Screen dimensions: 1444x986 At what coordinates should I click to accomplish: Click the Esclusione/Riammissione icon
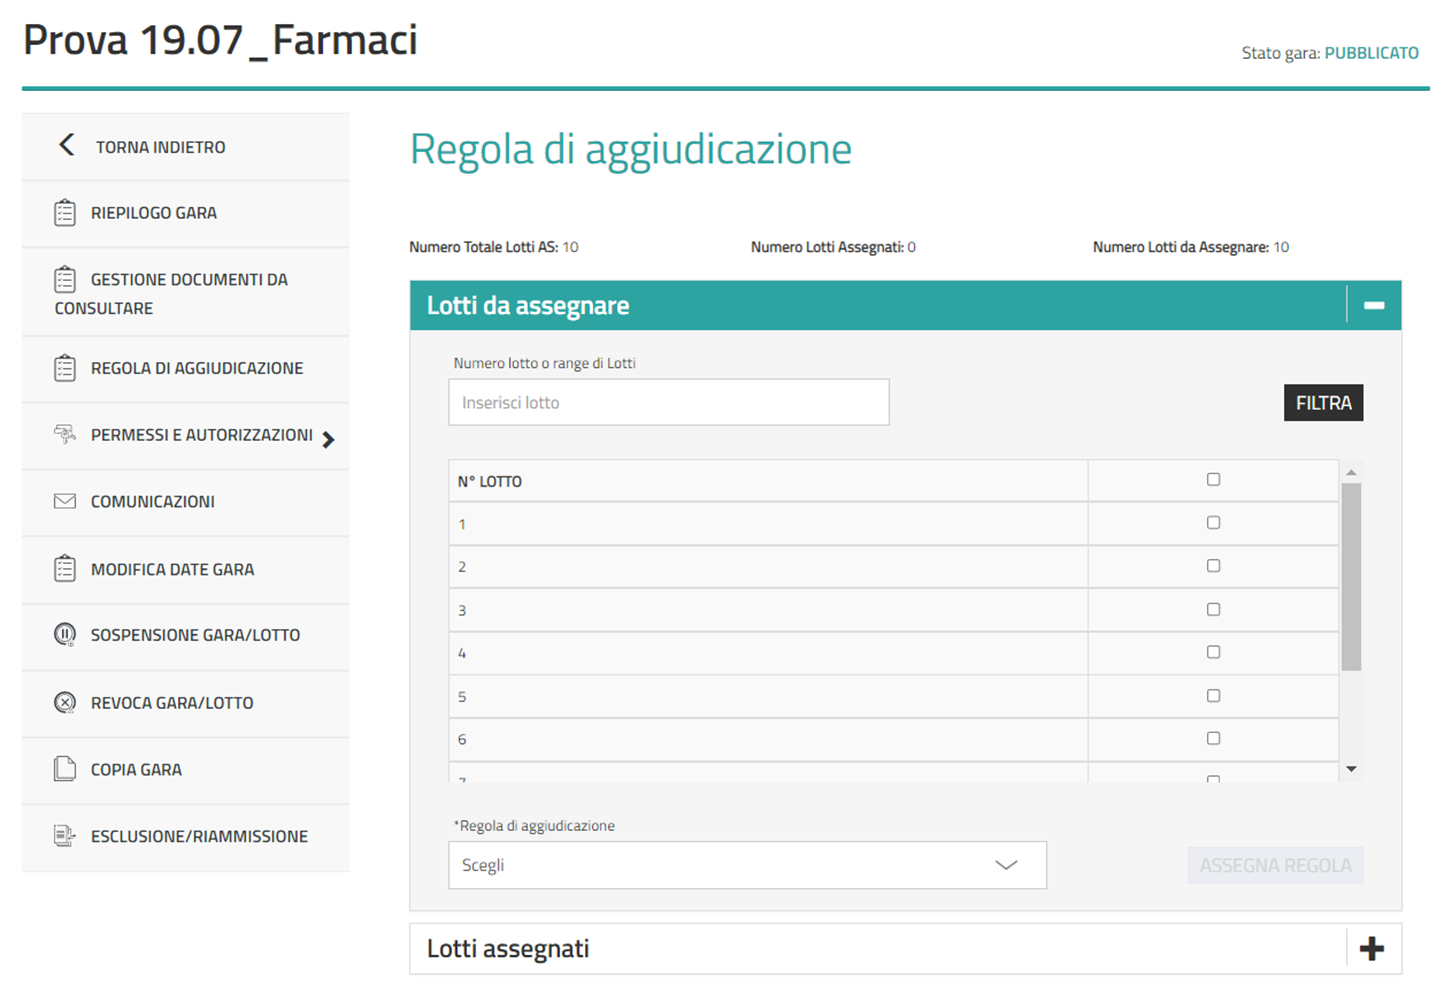pos(65,836)
